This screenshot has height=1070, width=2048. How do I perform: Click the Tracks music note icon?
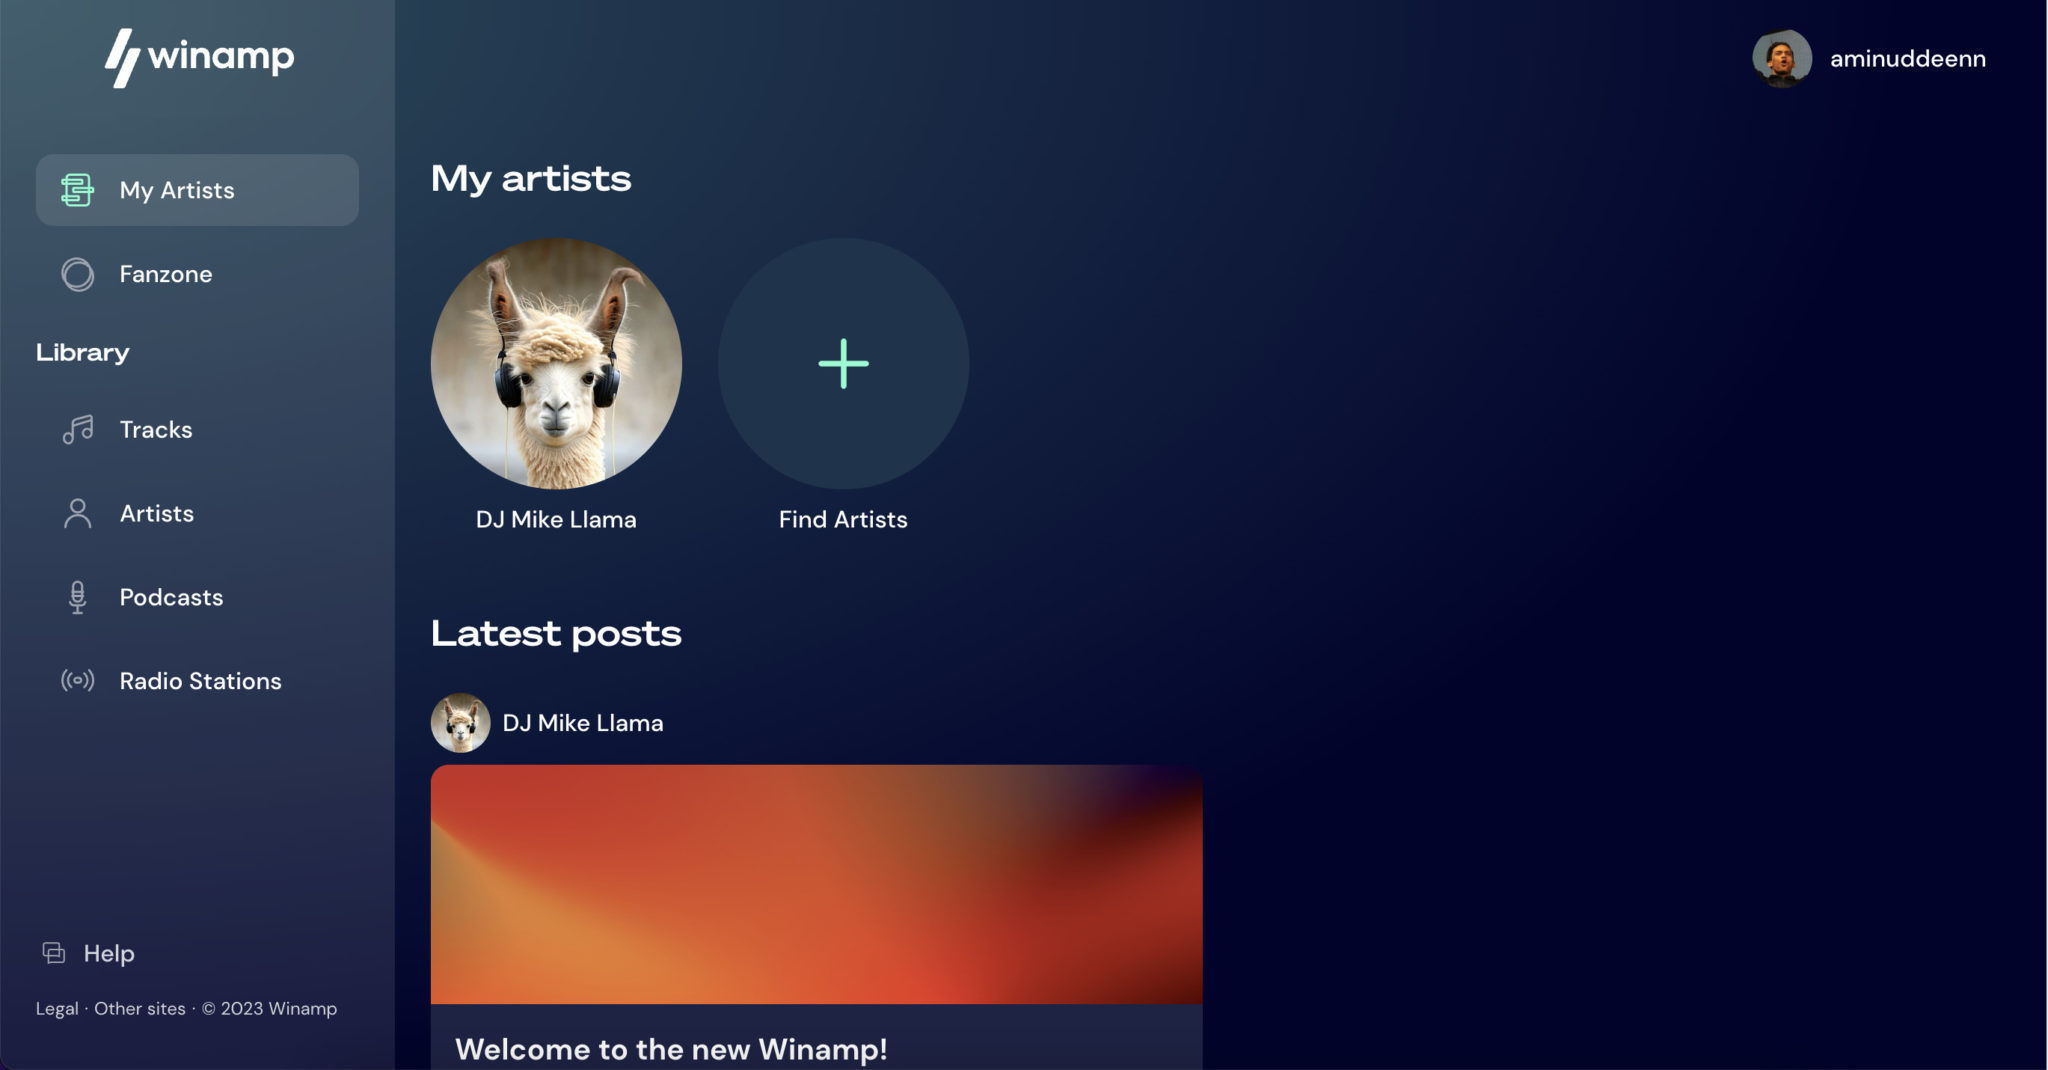[x=77, y=429]
